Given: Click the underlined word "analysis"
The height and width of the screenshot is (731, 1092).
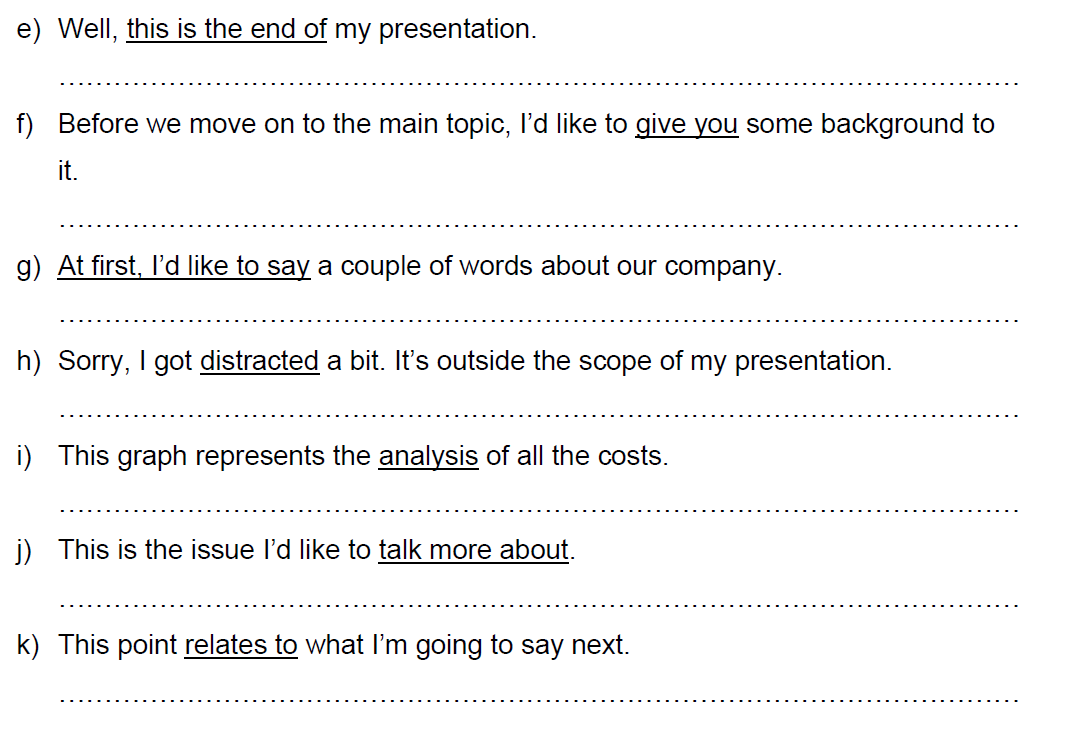Looking at the screenshot, I should (428, 456).
